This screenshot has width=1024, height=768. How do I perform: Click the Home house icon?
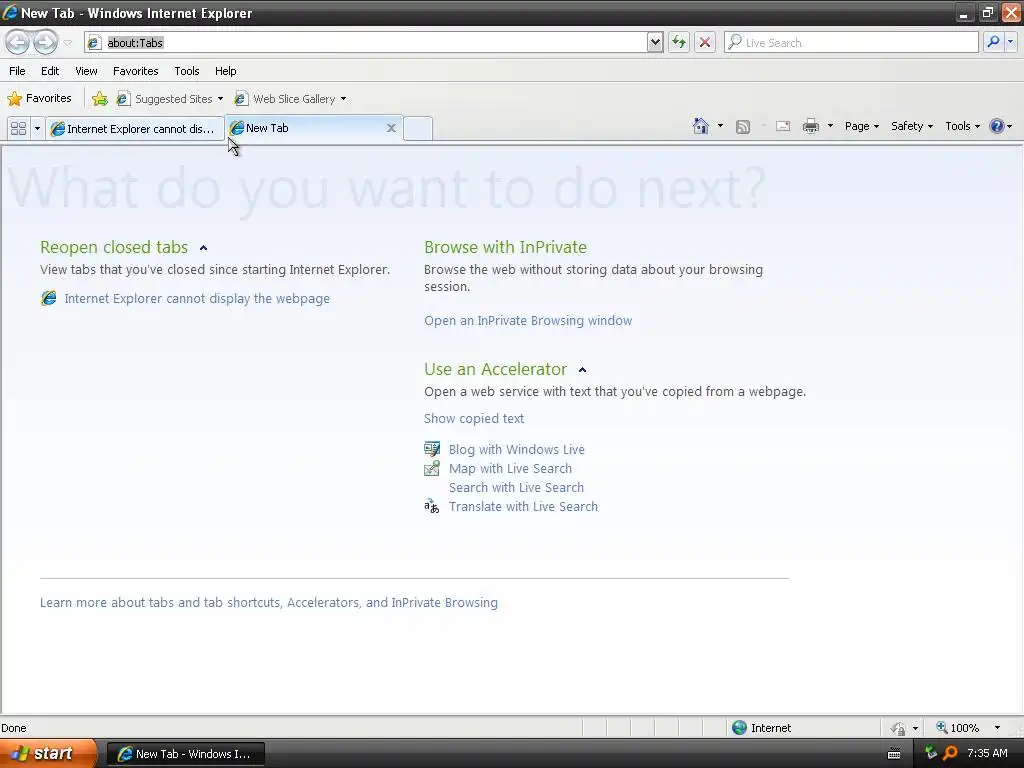[701, 125]
